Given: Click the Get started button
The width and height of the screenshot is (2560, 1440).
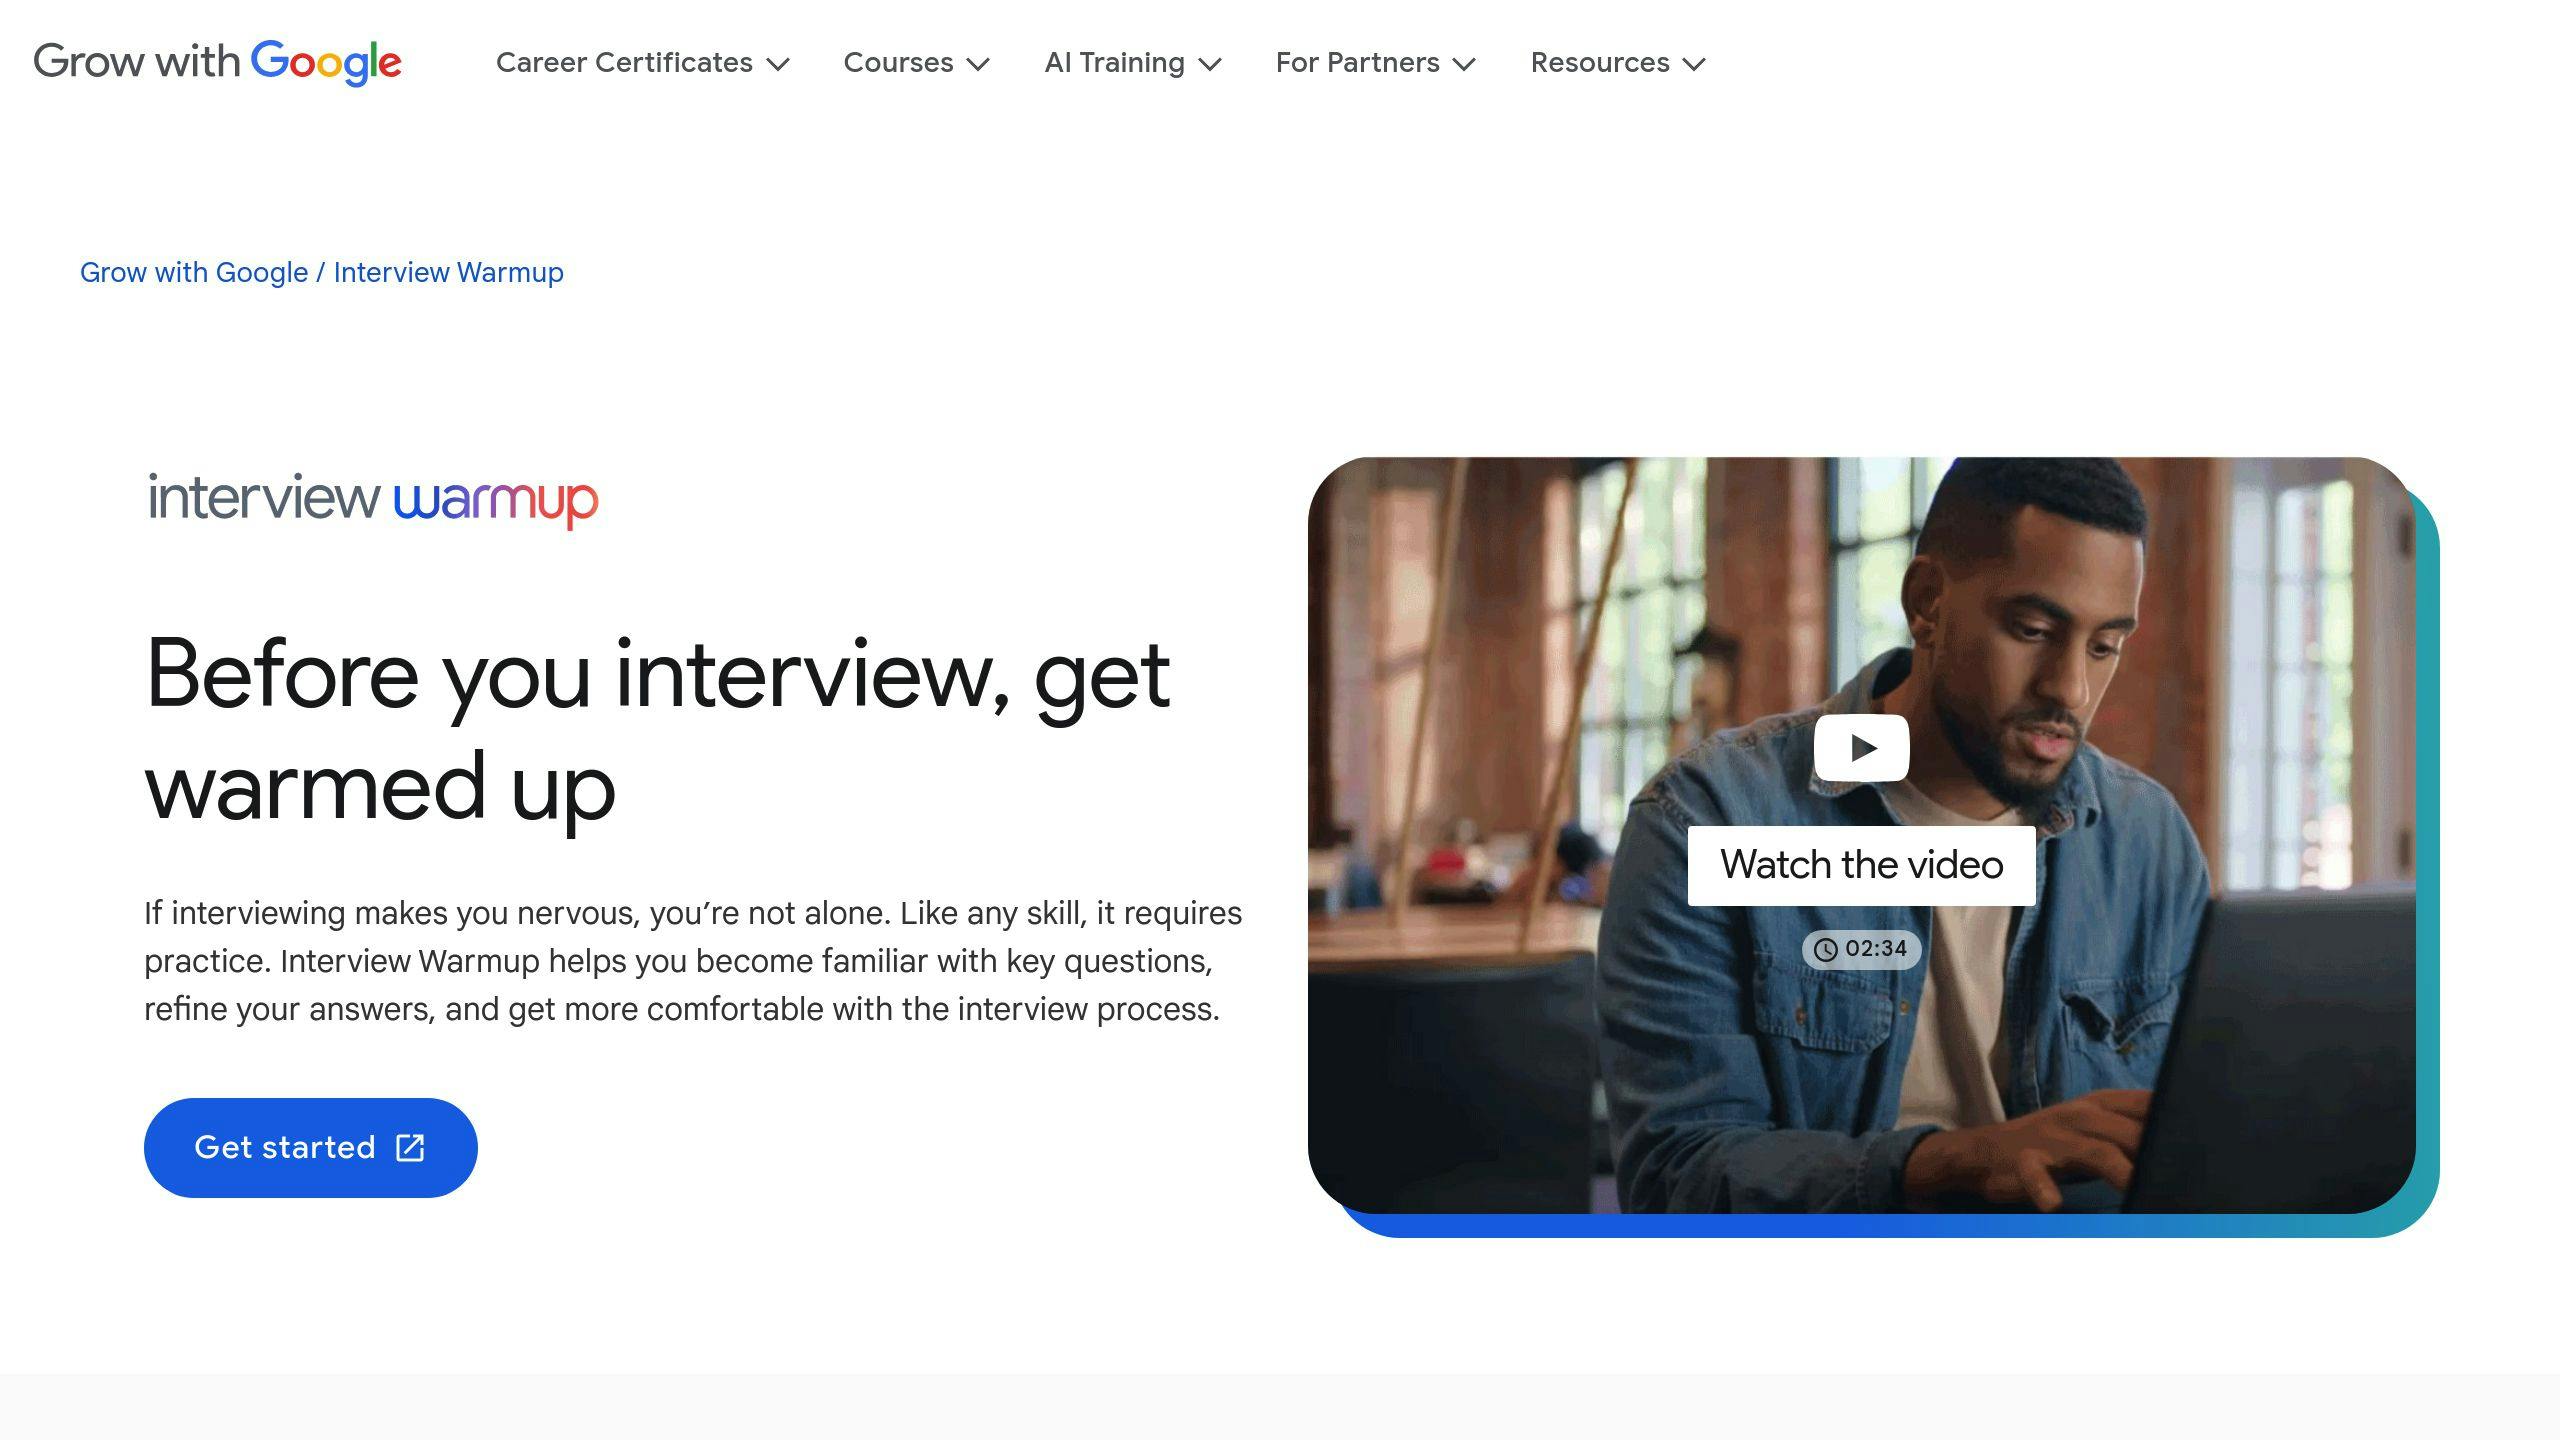Looking at the screenshot, I should coord(311,1147).
